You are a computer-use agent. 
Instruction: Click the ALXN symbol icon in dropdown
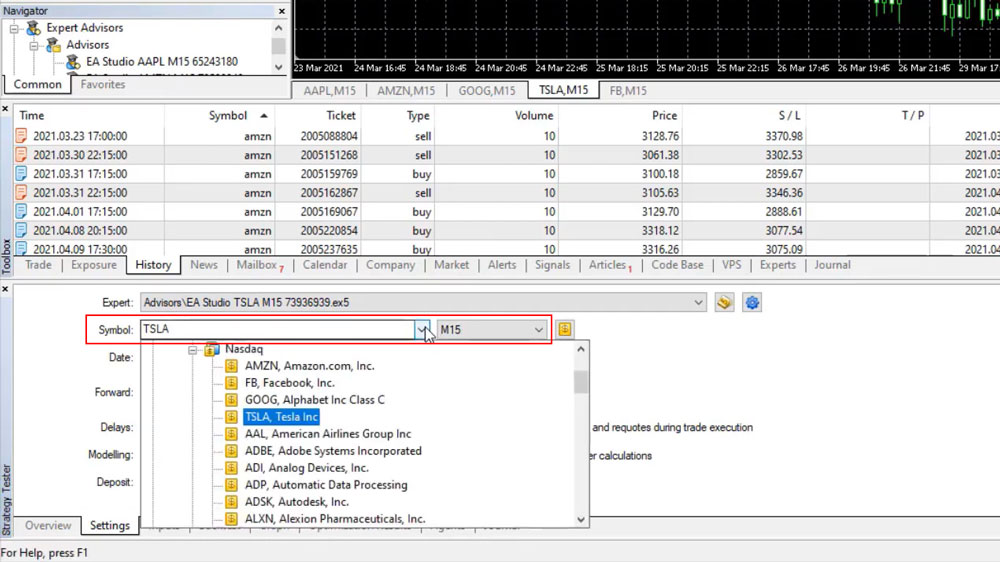point(232,519)
